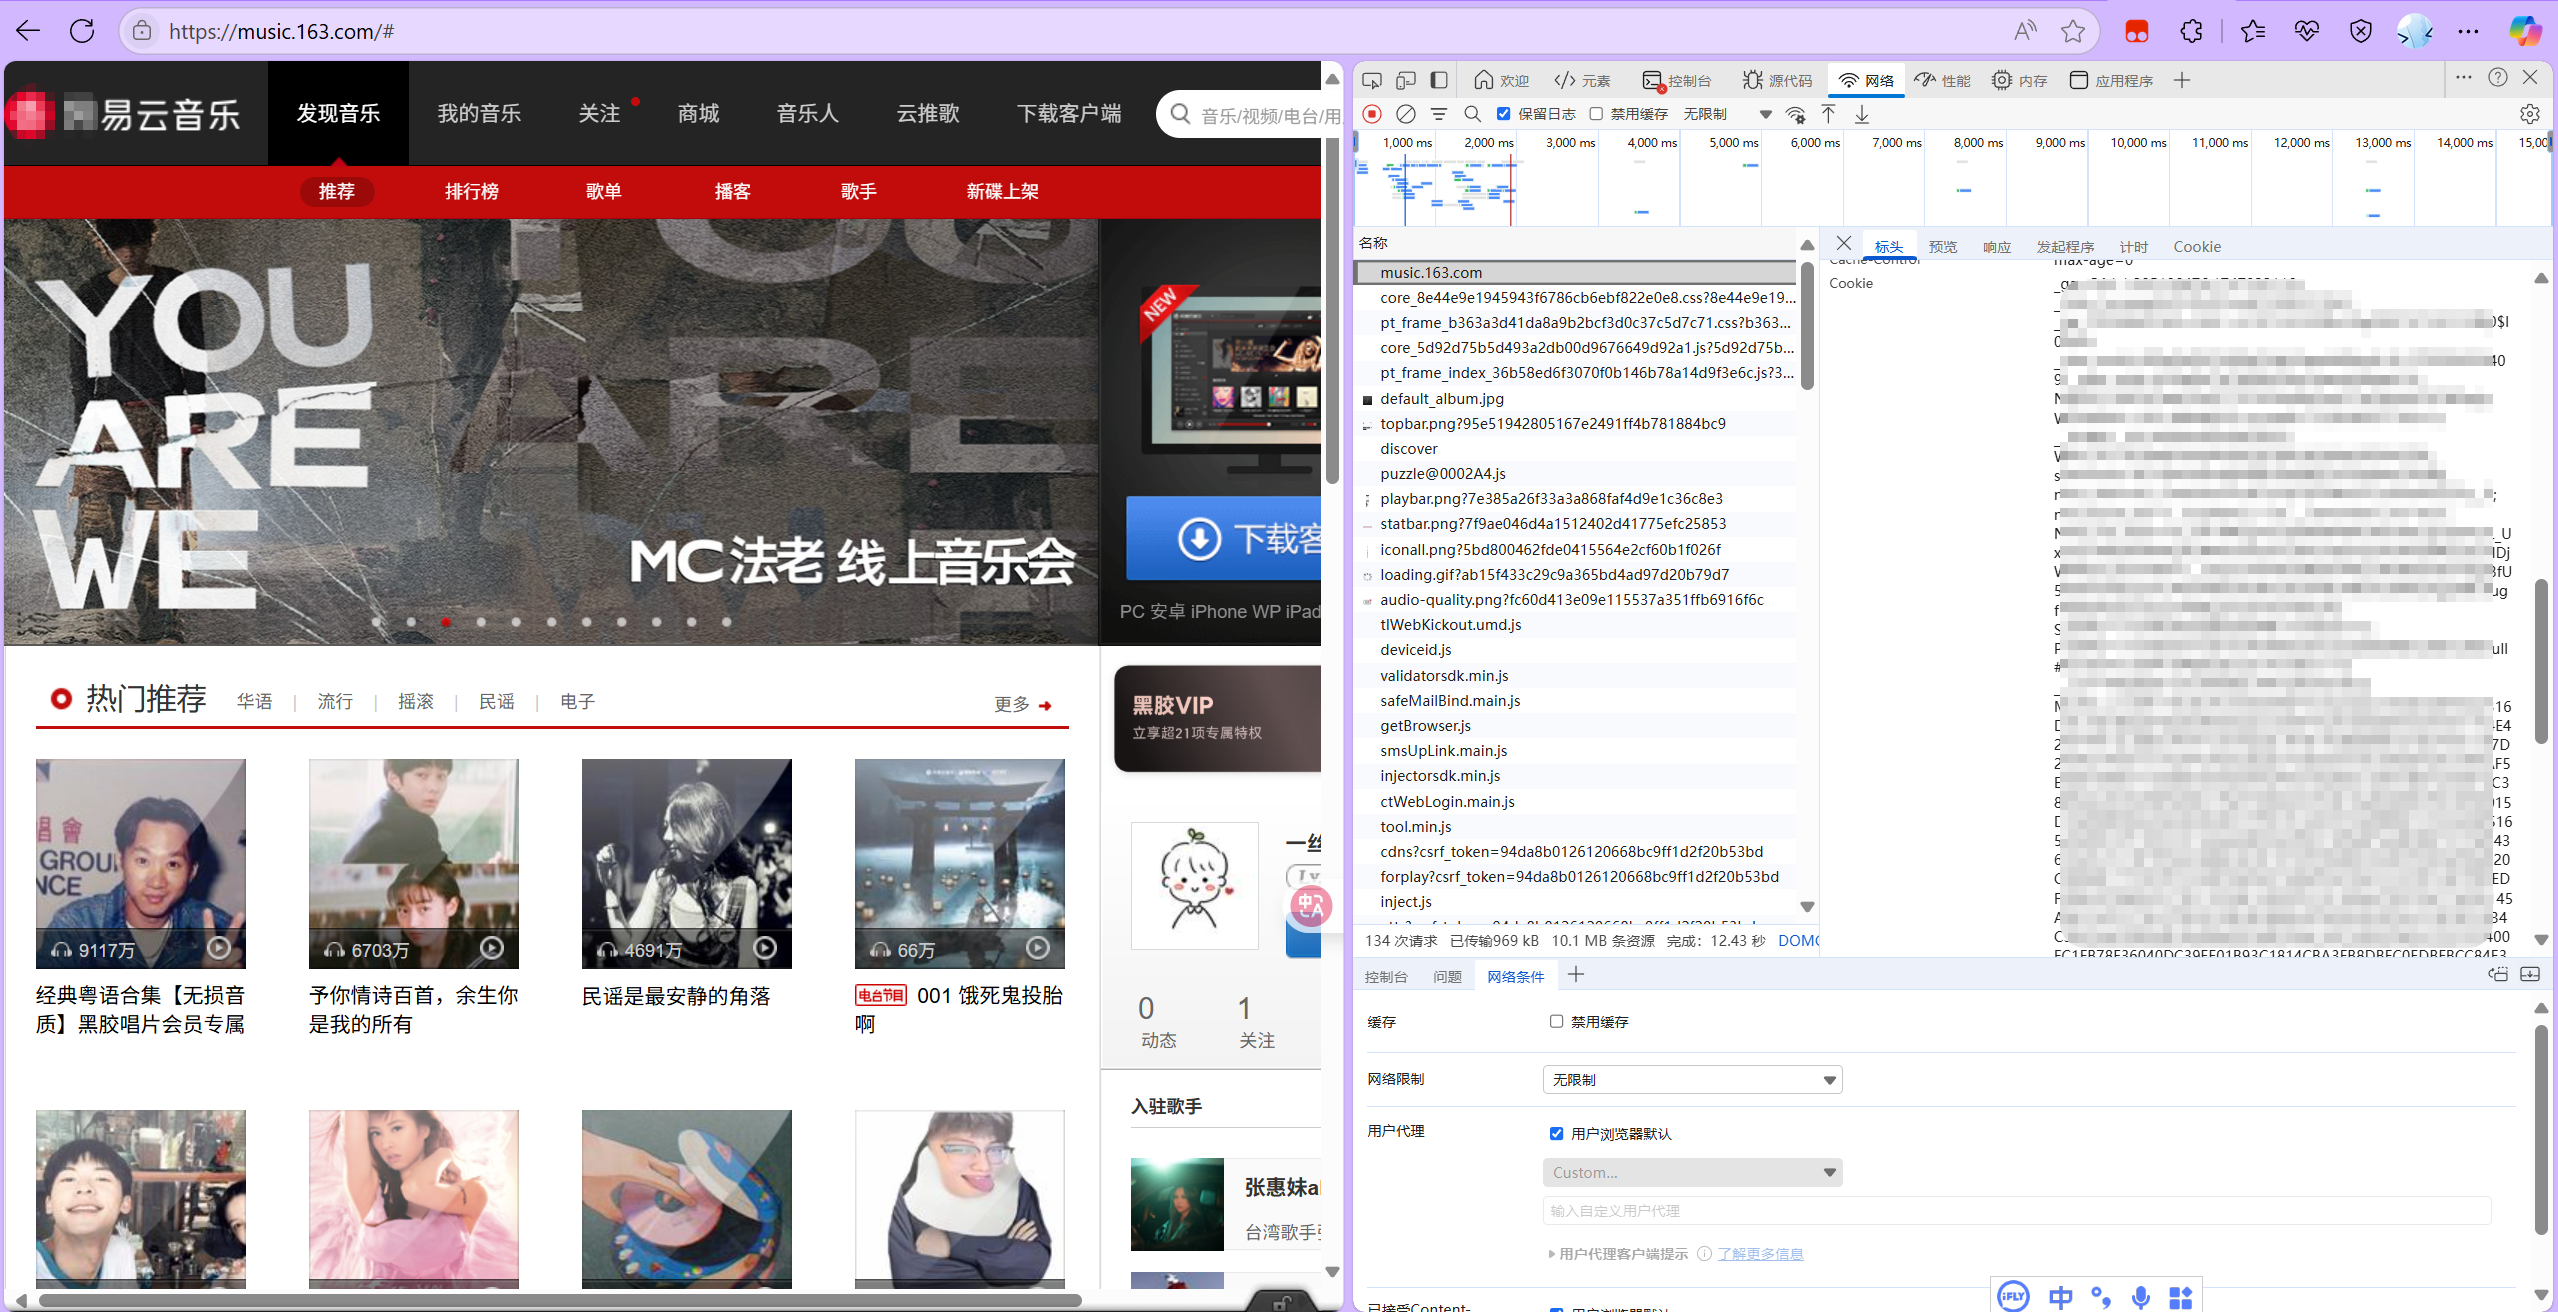Toggle the network filter icon
Image resolution: width=2558 pixels, height=1312 pixels.
pos(1439,114)
